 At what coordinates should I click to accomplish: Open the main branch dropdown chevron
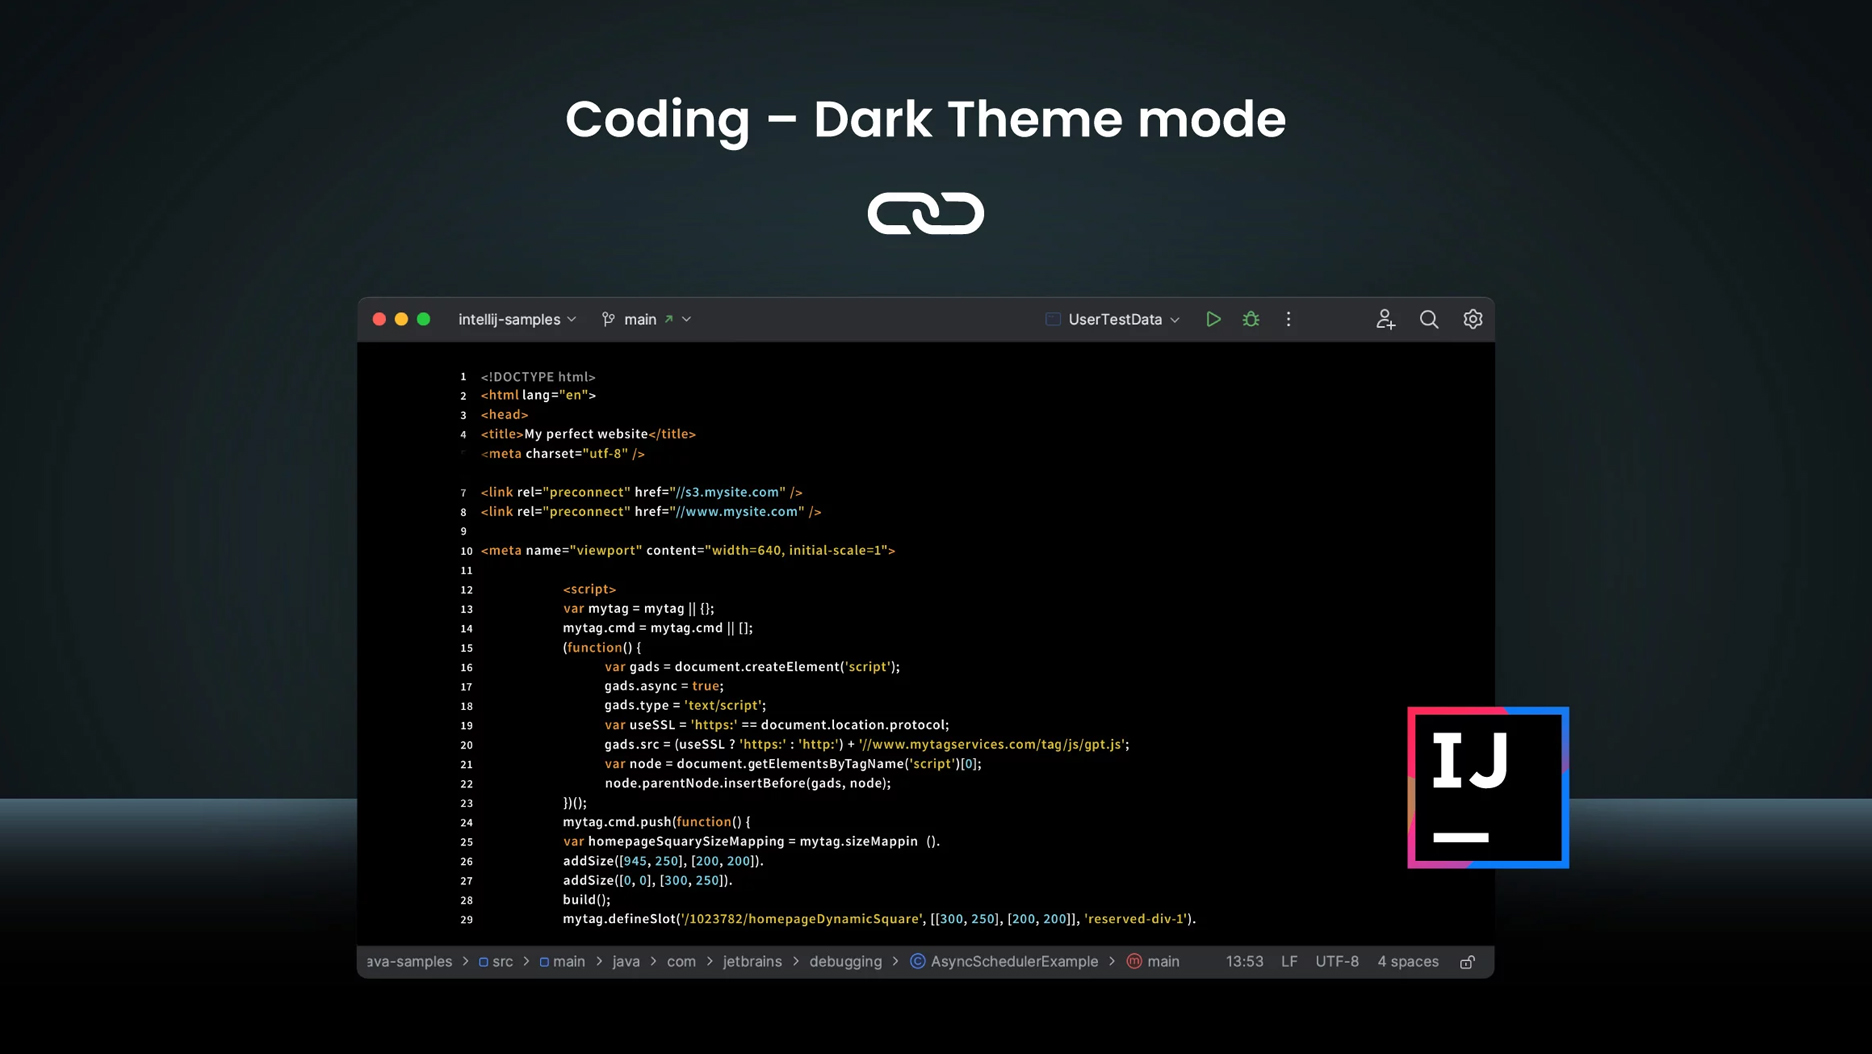point(687,319)
